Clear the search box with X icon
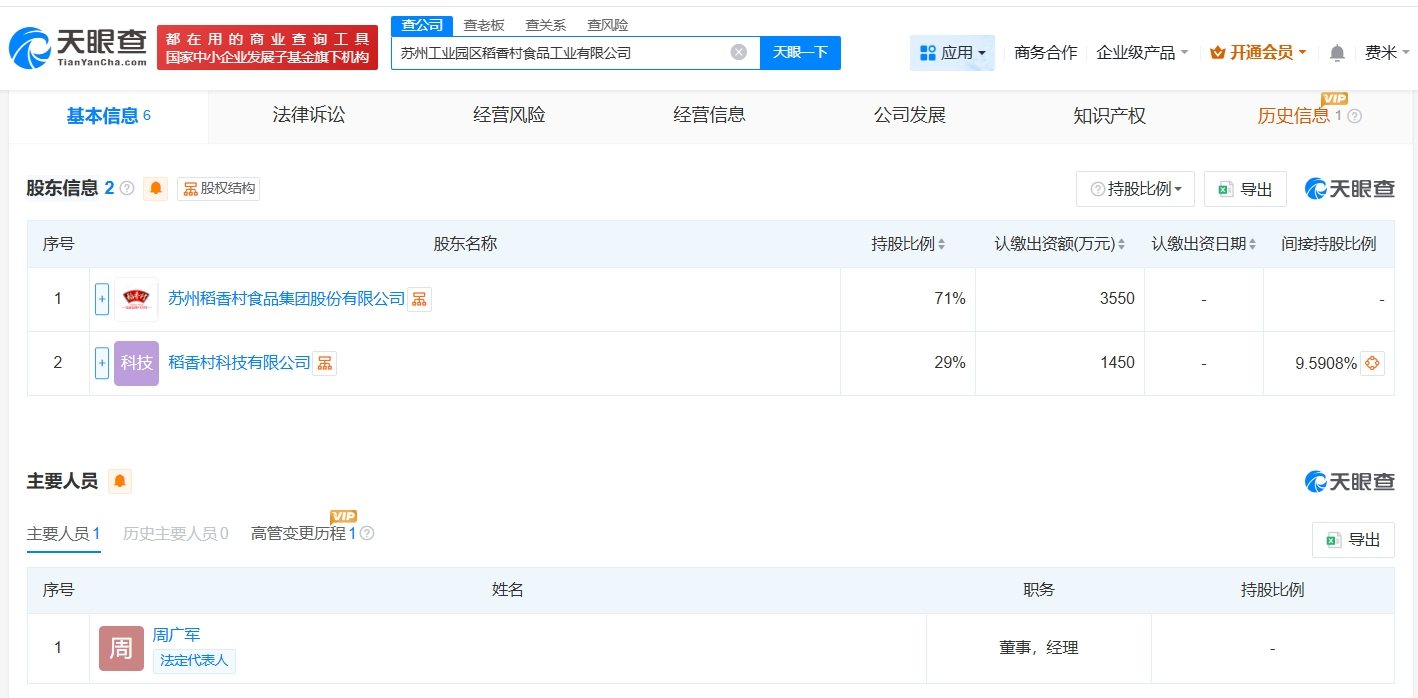The width and height of the screenshot is (1418, 698). 738,53
